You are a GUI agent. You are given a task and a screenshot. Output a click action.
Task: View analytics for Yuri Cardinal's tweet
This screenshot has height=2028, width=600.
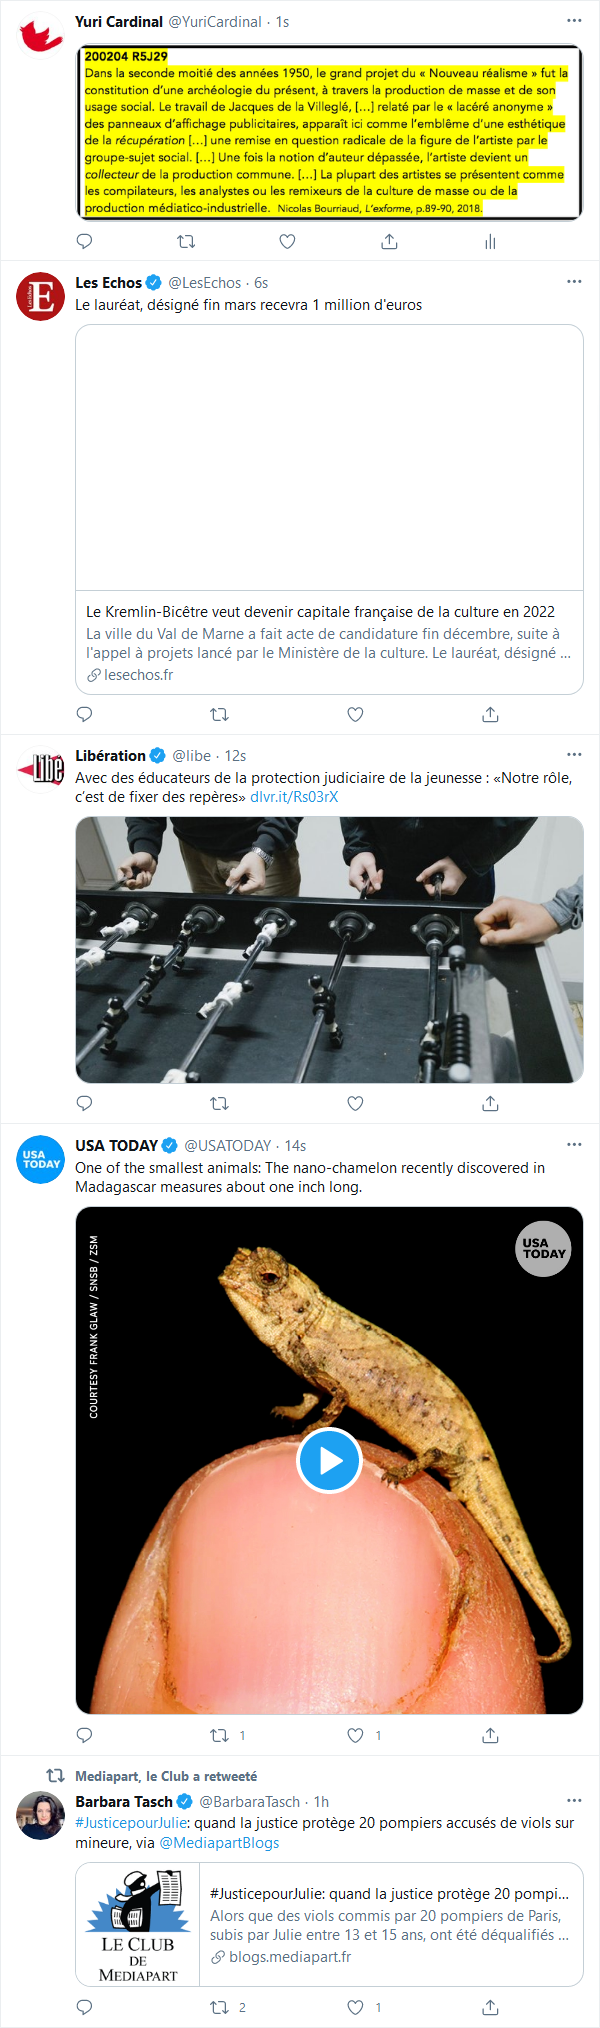[x=490, y=241]
